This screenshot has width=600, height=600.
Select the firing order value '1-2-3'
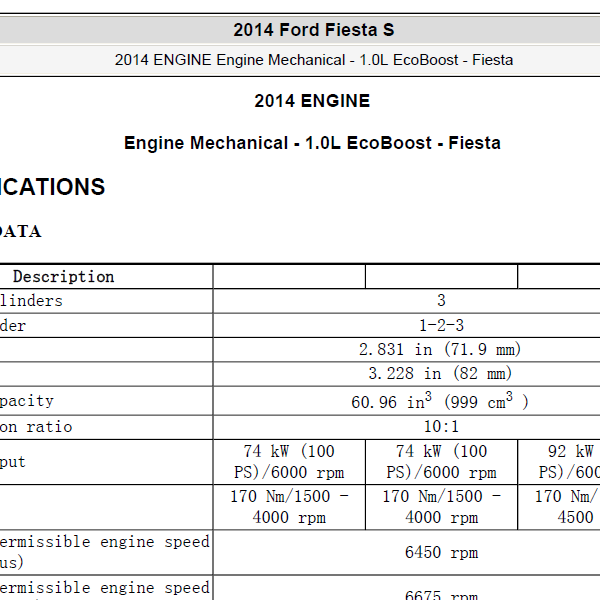point(441,326)
